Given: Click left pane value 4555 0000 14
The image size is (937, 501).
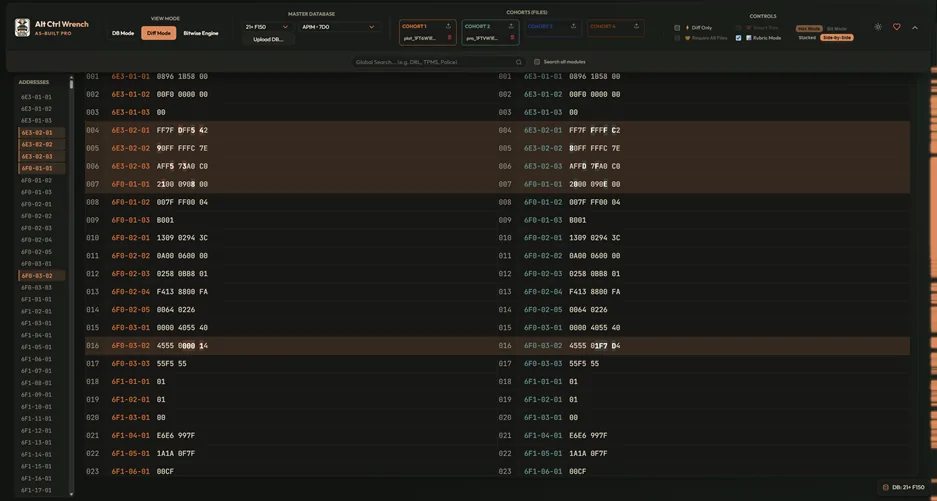Looking at the screenshot, I should coord(182,346).
